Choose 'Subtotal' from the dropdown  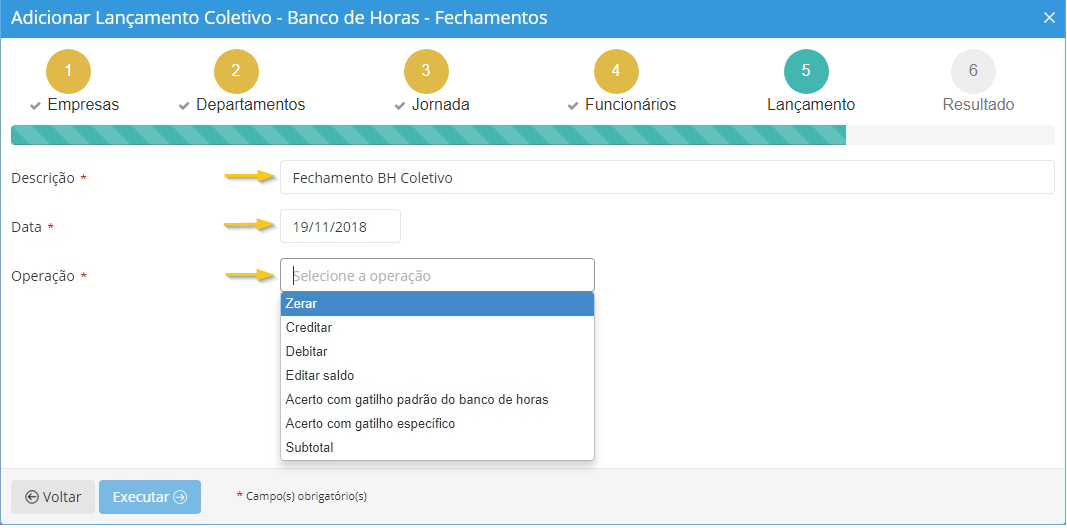tap(437, 448)
